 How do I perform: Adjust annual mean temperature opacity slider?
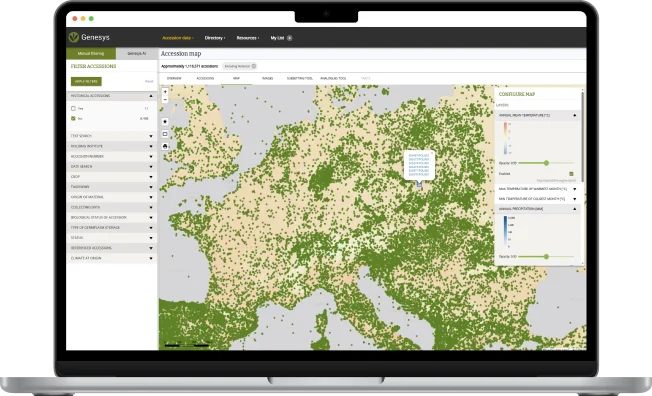tap(546, 163)
